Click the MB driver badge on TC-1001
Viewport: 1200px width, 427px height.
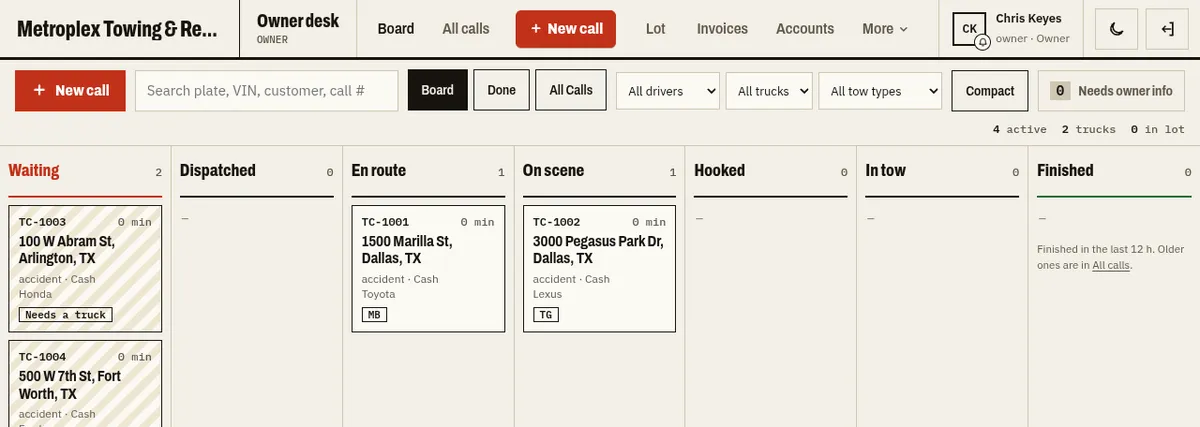tap(374, 314)
